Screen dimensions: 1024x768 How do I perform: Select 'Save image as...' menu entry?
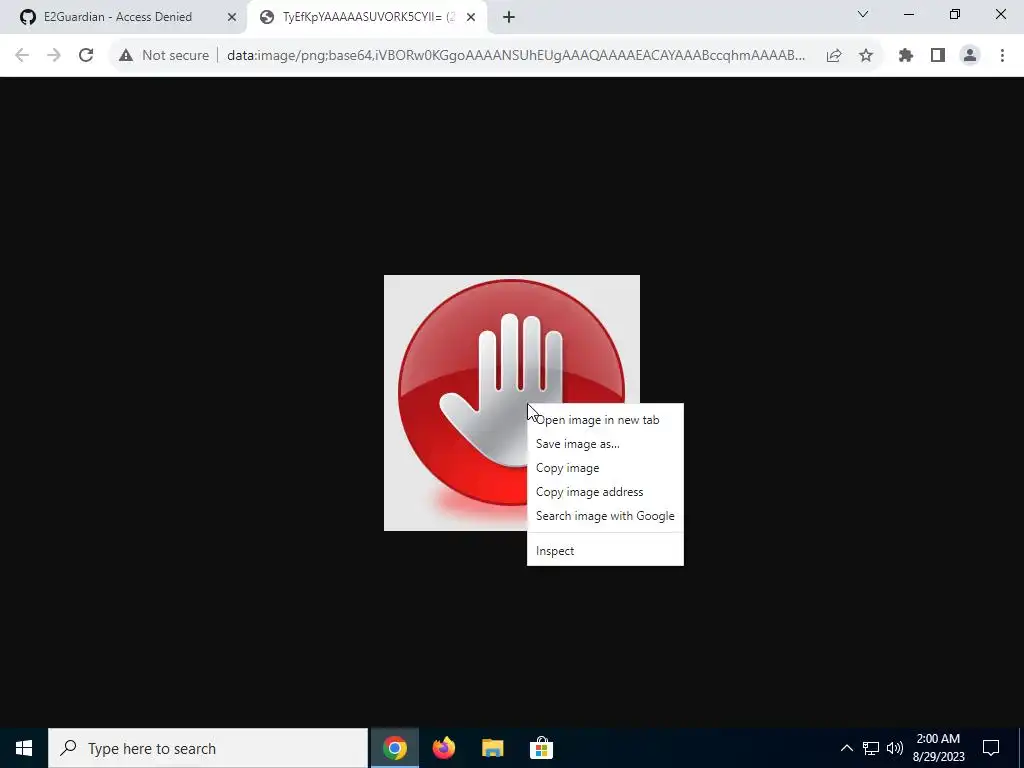pyautogui.click(x=605, y=444)
